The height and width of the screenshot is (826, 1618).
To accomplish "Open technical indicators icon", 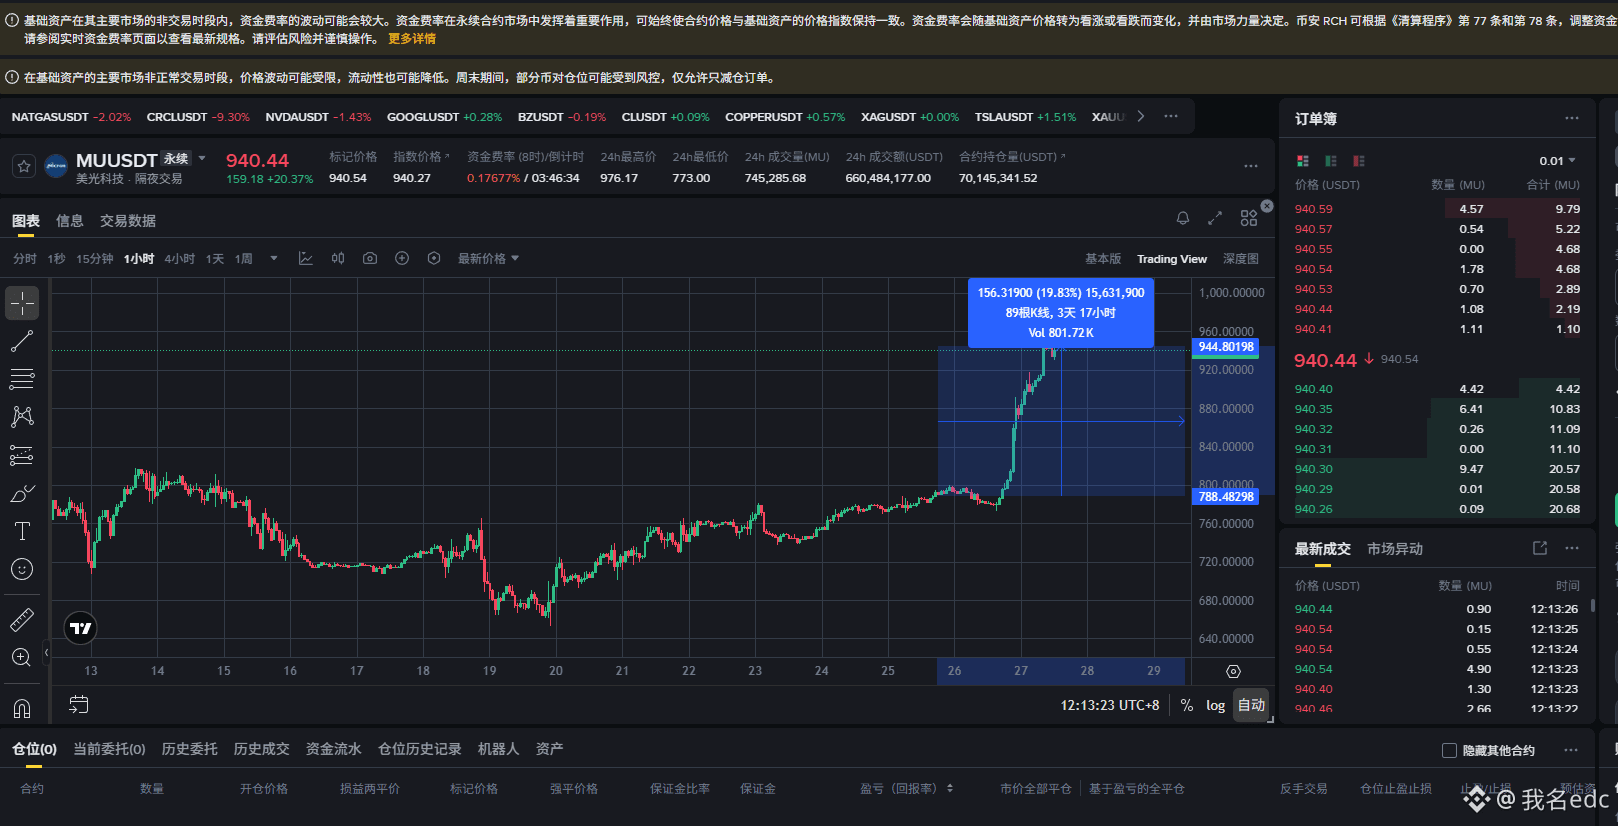I will click(306, 258).
